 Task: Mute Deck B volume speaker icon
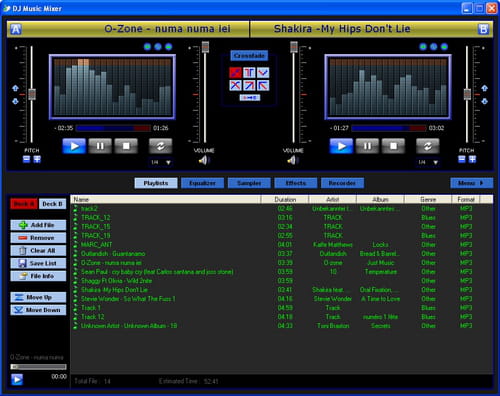[292, 160]
